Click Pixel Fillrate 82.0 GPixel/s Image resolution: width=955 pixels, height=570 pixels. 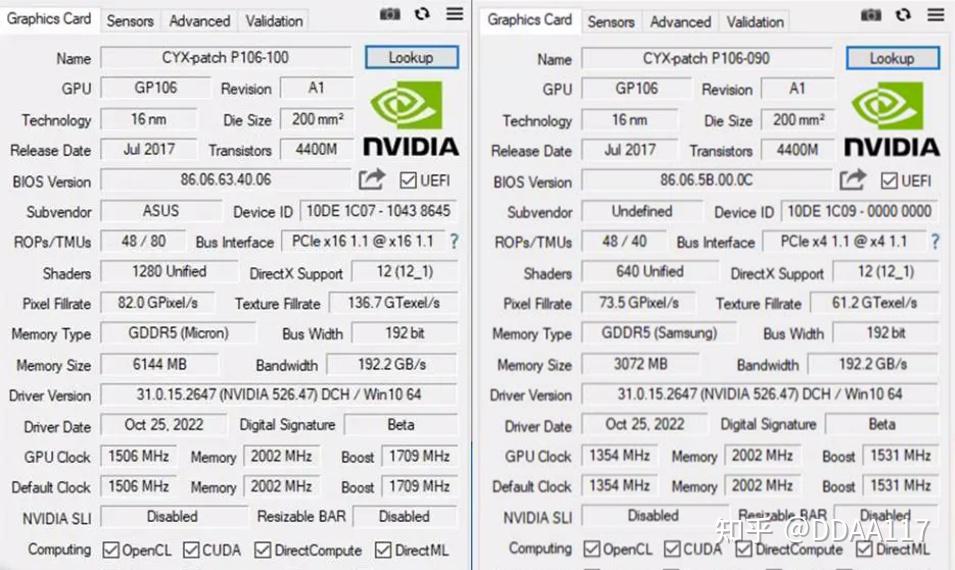coord(158,303)
